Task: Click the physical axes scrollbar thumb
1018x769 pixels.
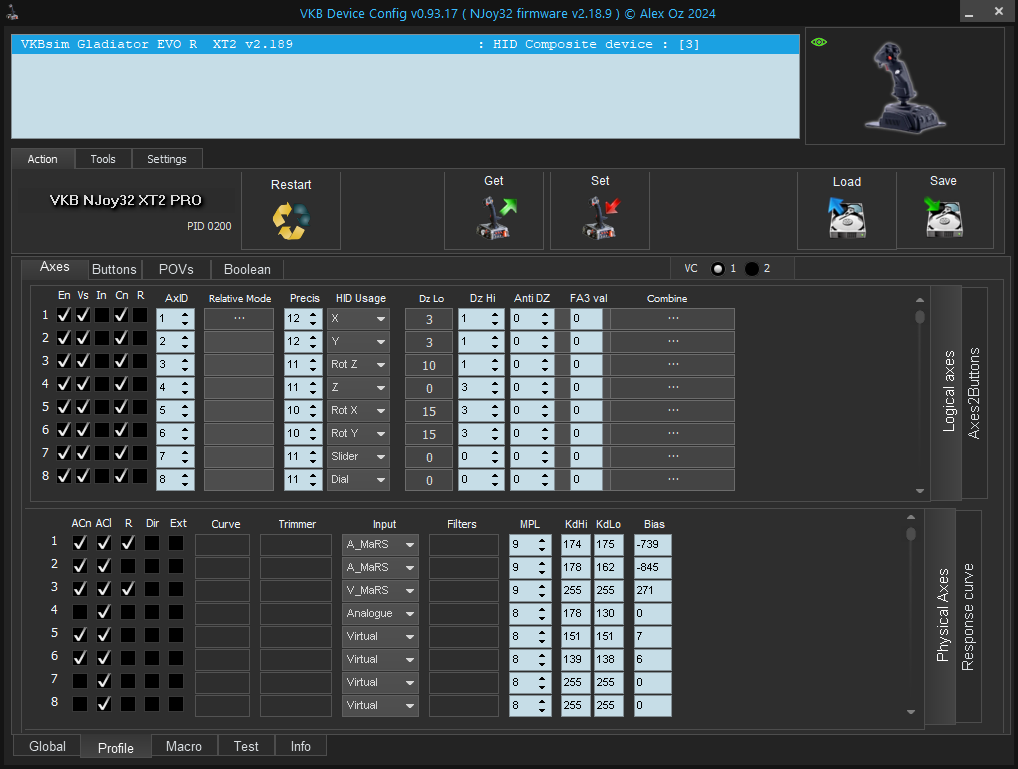Action: pyautogui.click(x=911, y=534)
